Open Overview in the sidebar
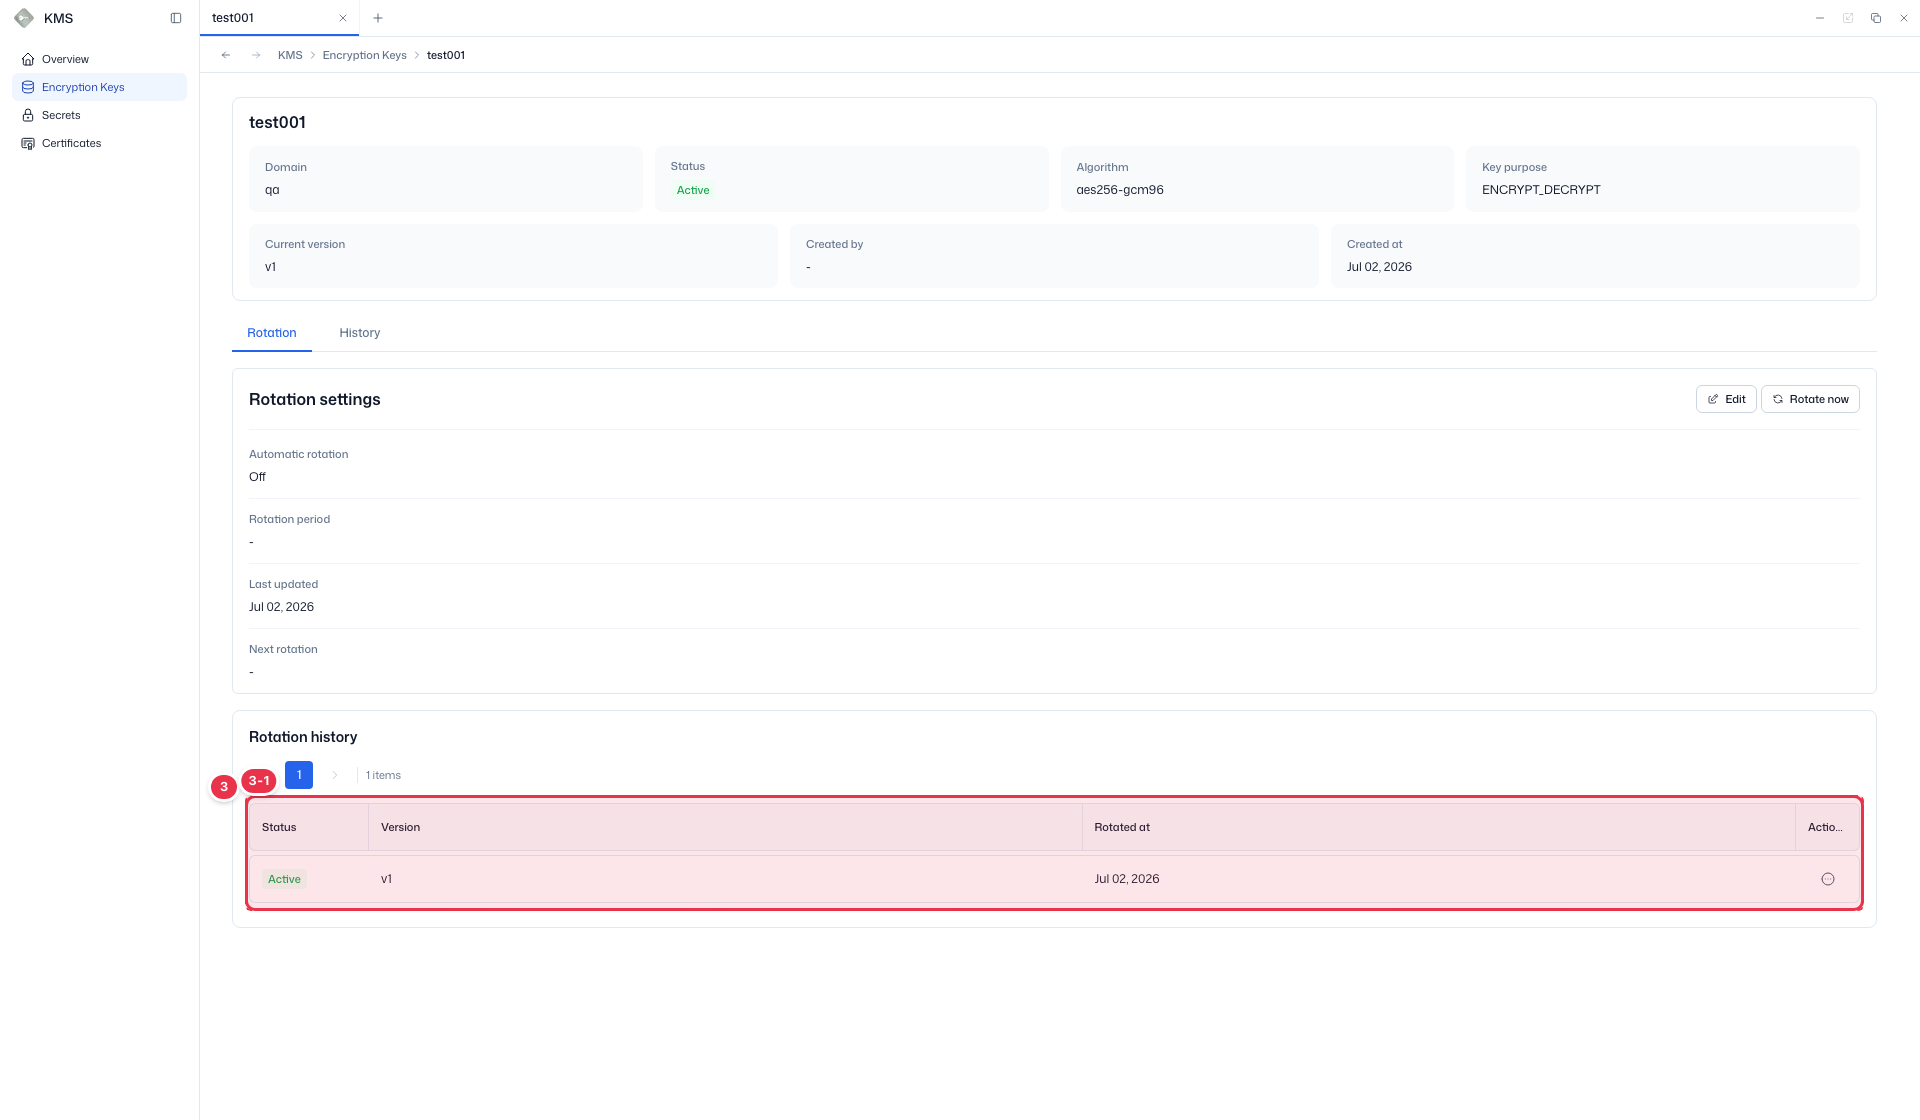The width and height of the screenshot is (1920, 1120). coord(99,59)
